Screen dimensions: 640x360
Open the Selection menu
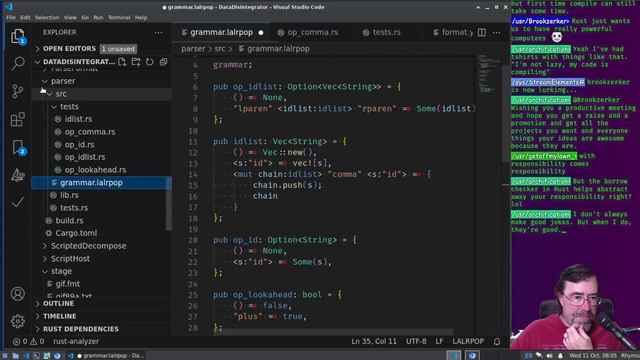pyautogui.click(x=47, y=18)
